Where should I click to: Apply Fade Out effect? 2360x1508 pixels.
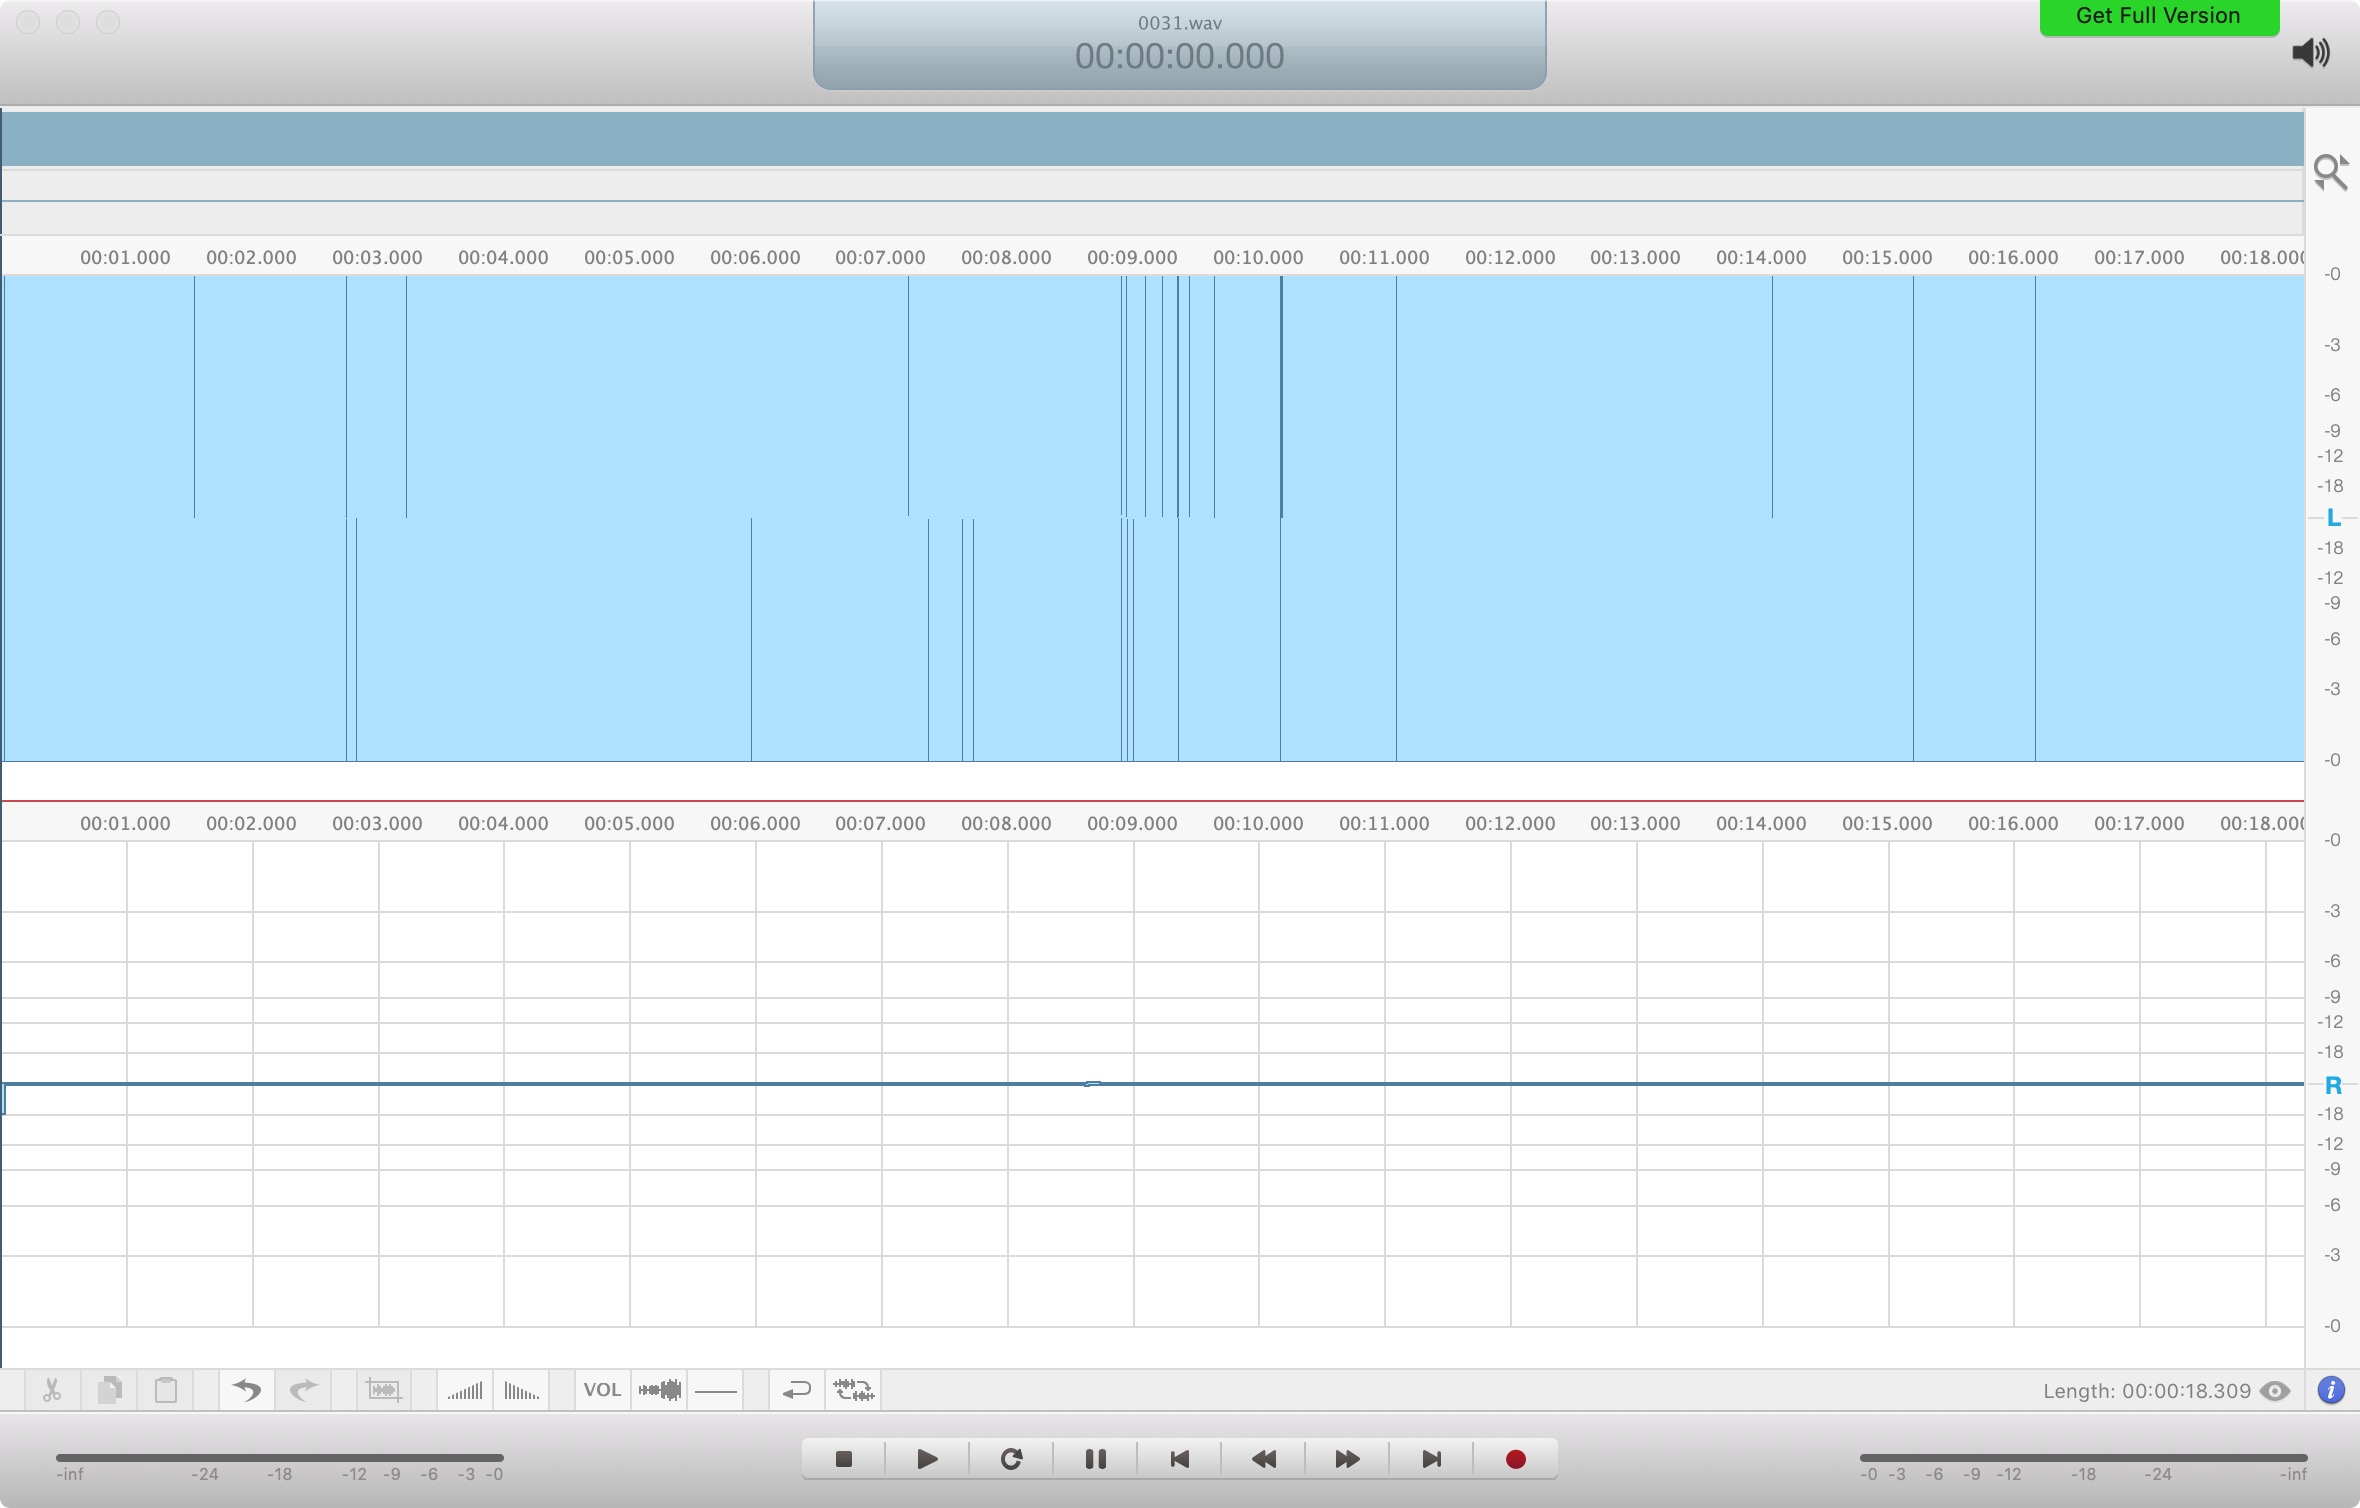[521, 1390]
